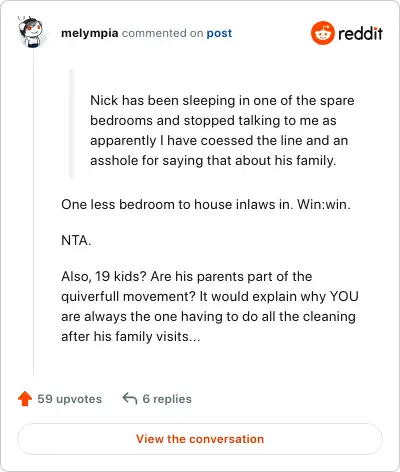Click the '59 upvotes' count

[69, 399]
